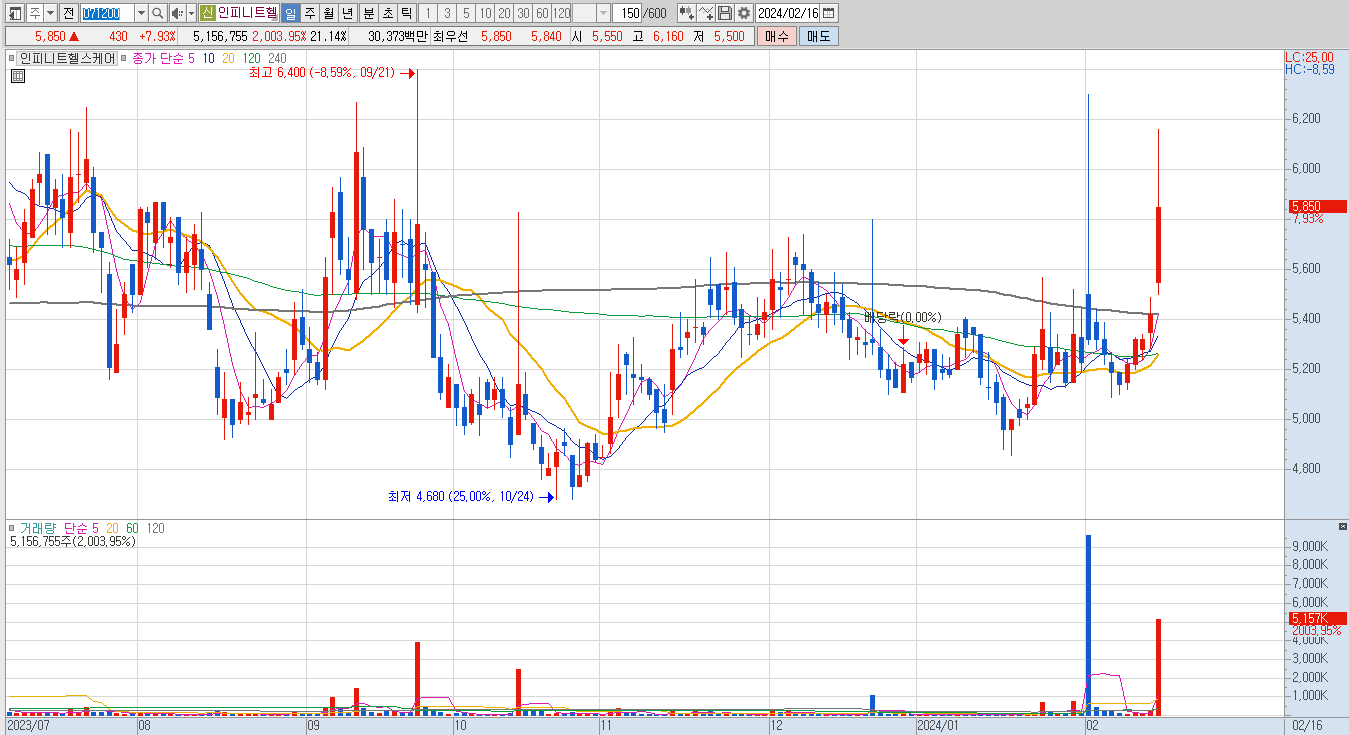
Task: Click the 거래량 단순 volume legend label
Action: click(53, 528)
